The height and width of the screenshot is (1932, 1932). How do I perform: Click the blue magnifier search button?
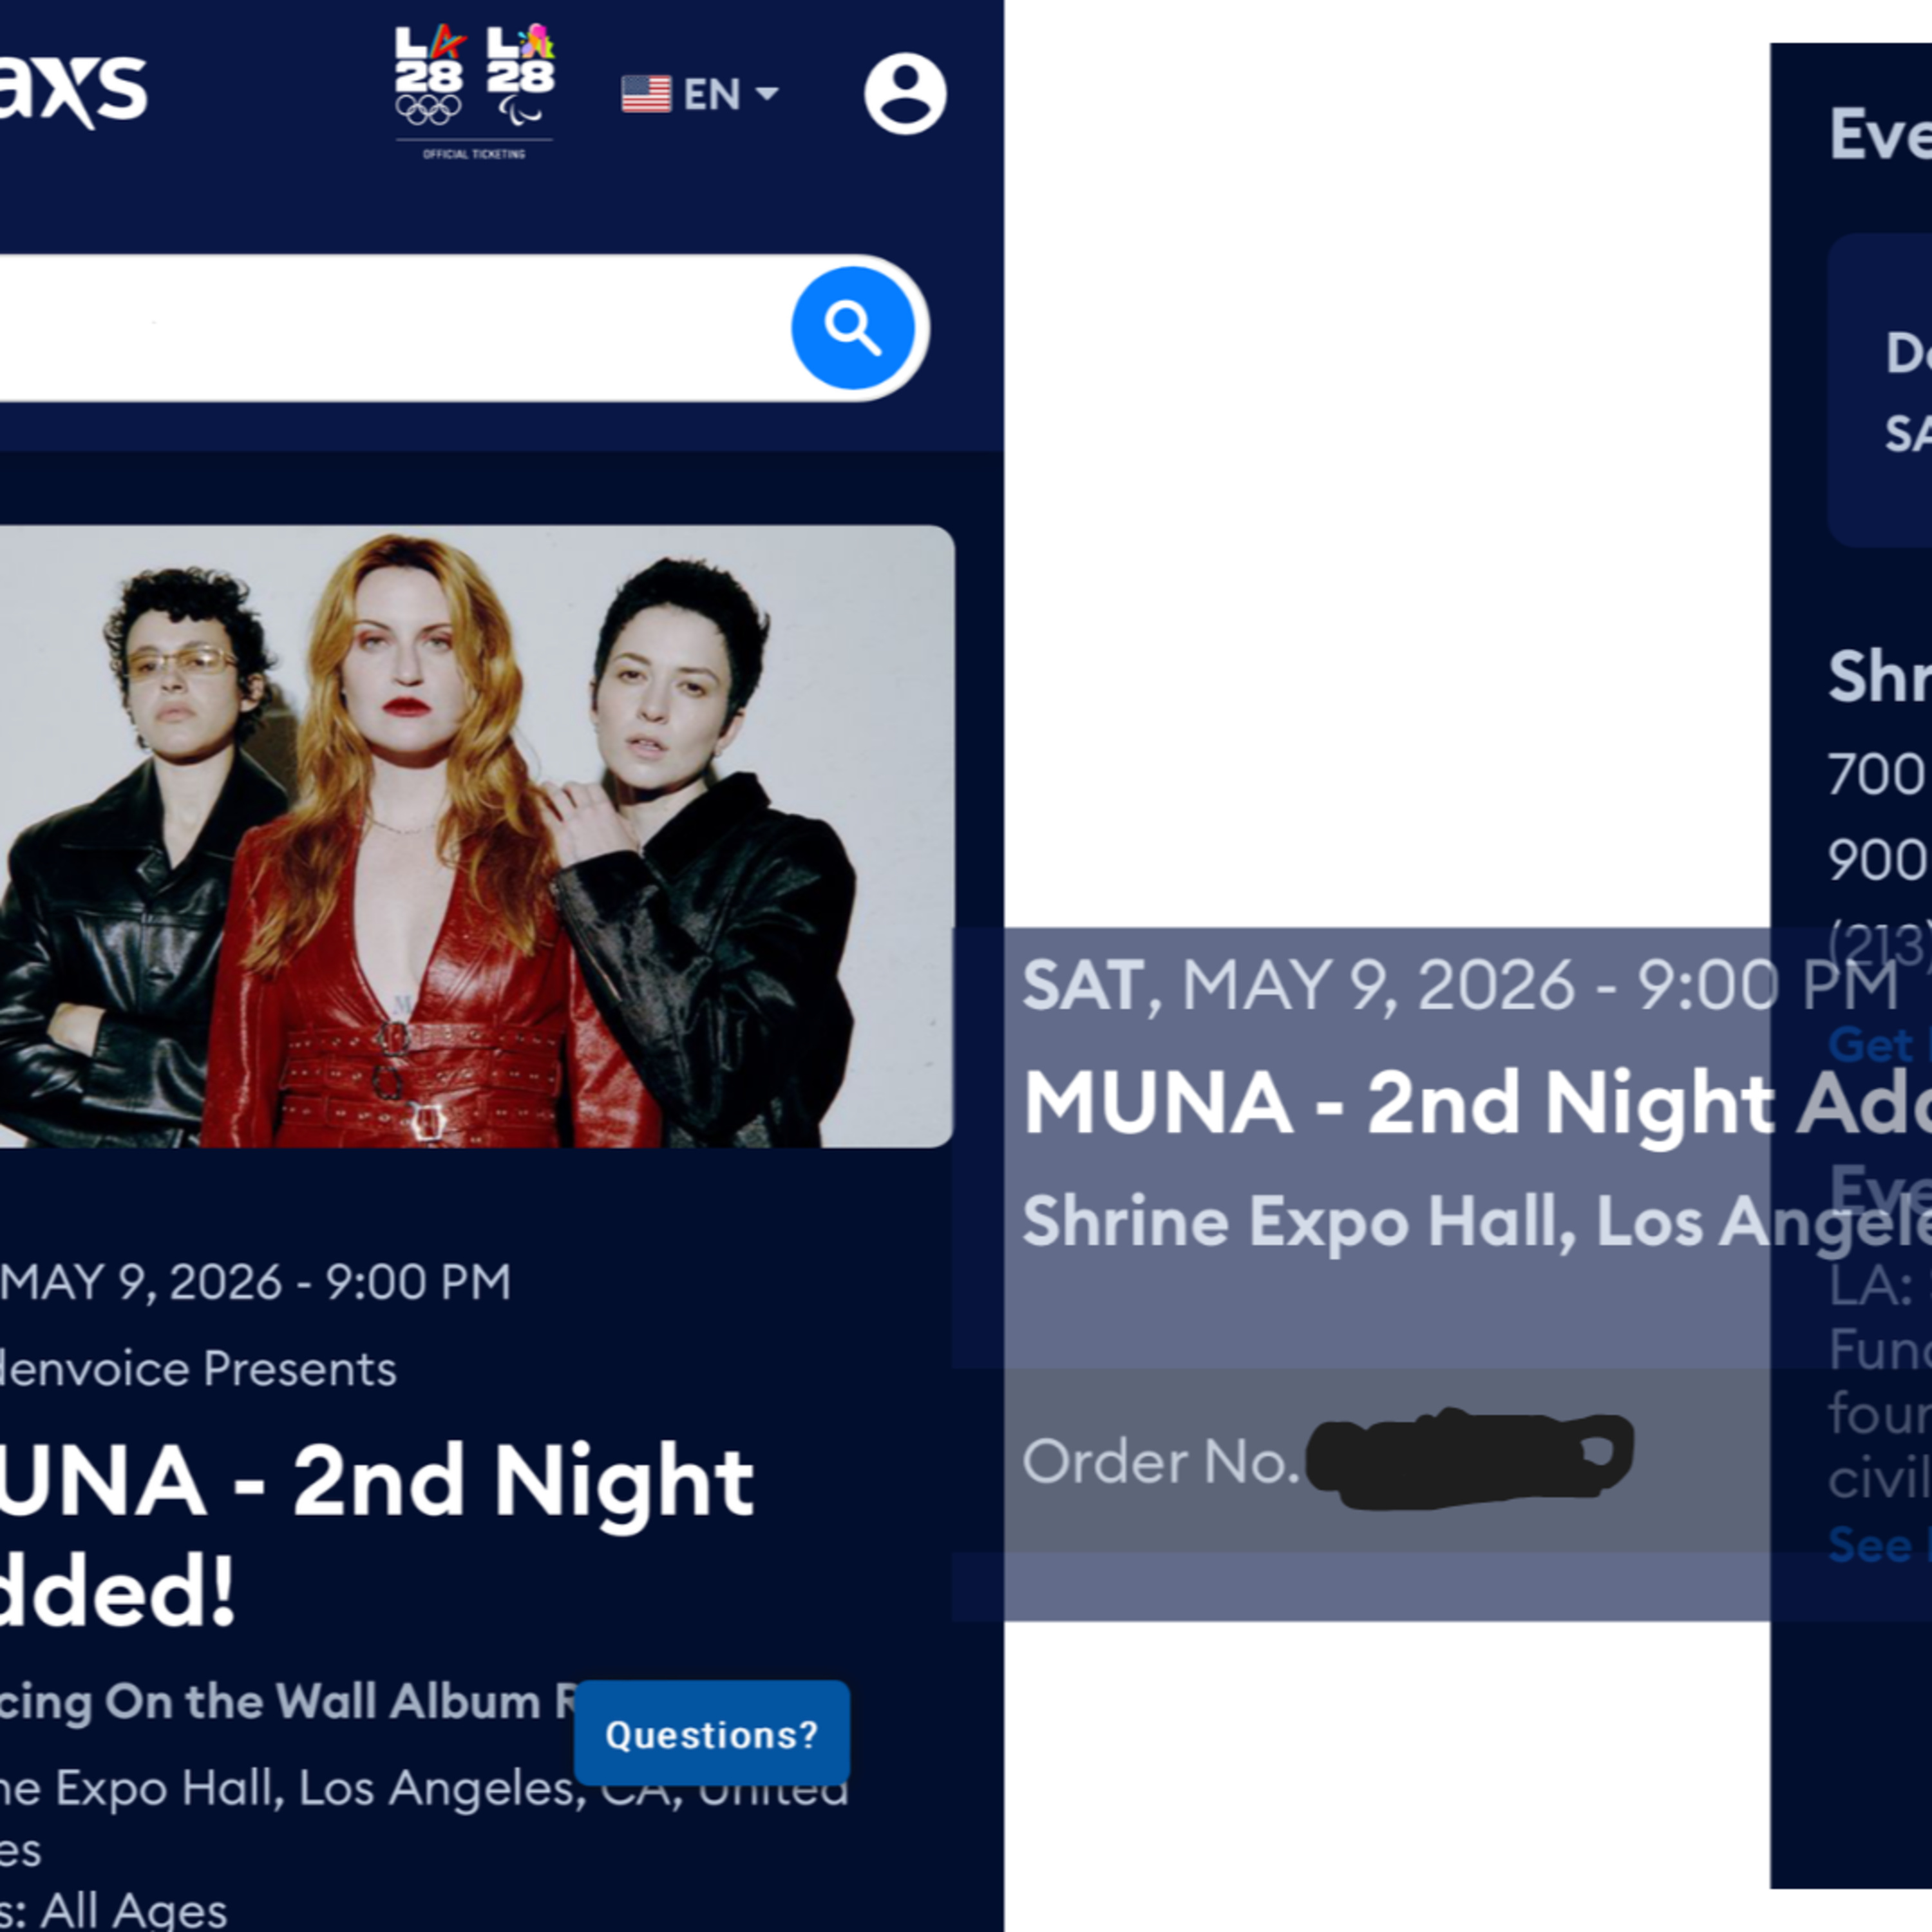pos(853,327)
